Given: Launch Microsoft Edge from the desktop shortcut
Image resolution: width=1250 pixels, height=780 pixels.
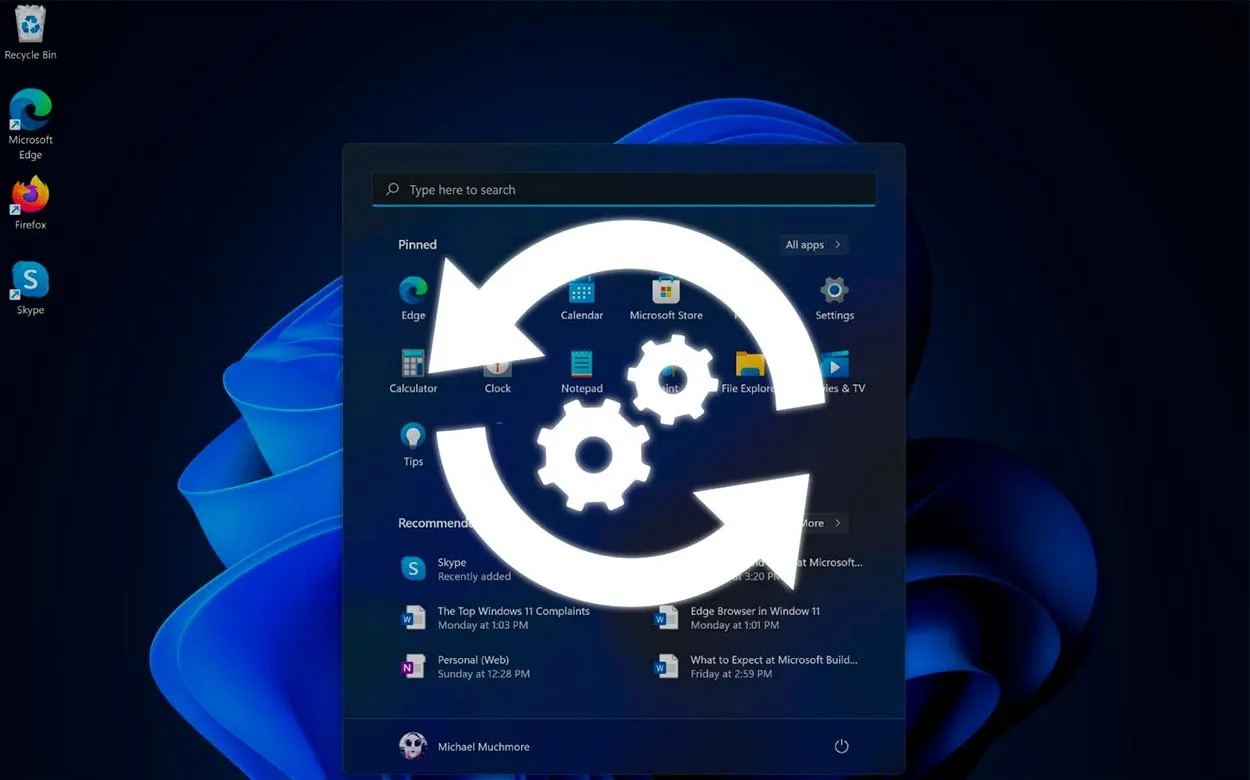Looking at the screenshot, I should tap(30, 124).
